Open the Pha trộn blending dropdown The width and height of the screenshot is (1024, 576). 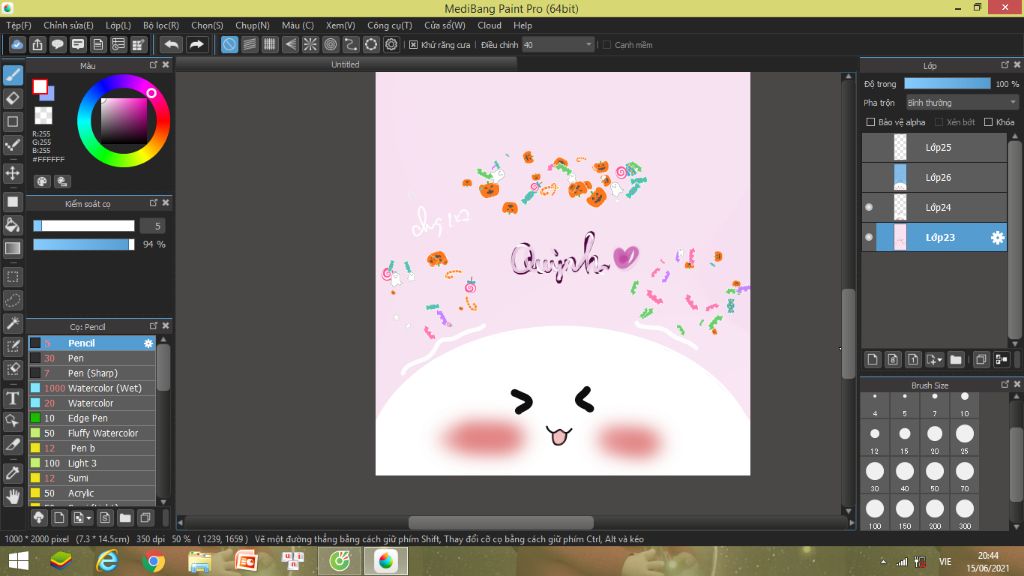point(962,103)
